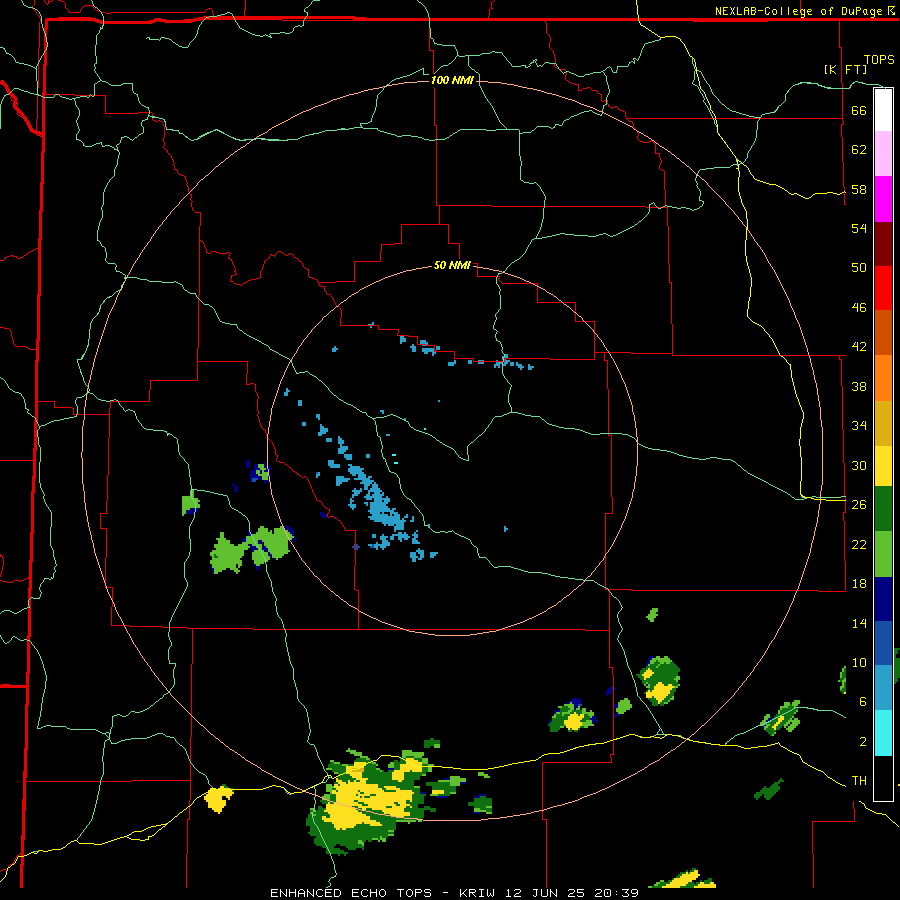This screenshot has width=900, height=900.
Task: Click the '22' legend value
Action: coord(859,544)
